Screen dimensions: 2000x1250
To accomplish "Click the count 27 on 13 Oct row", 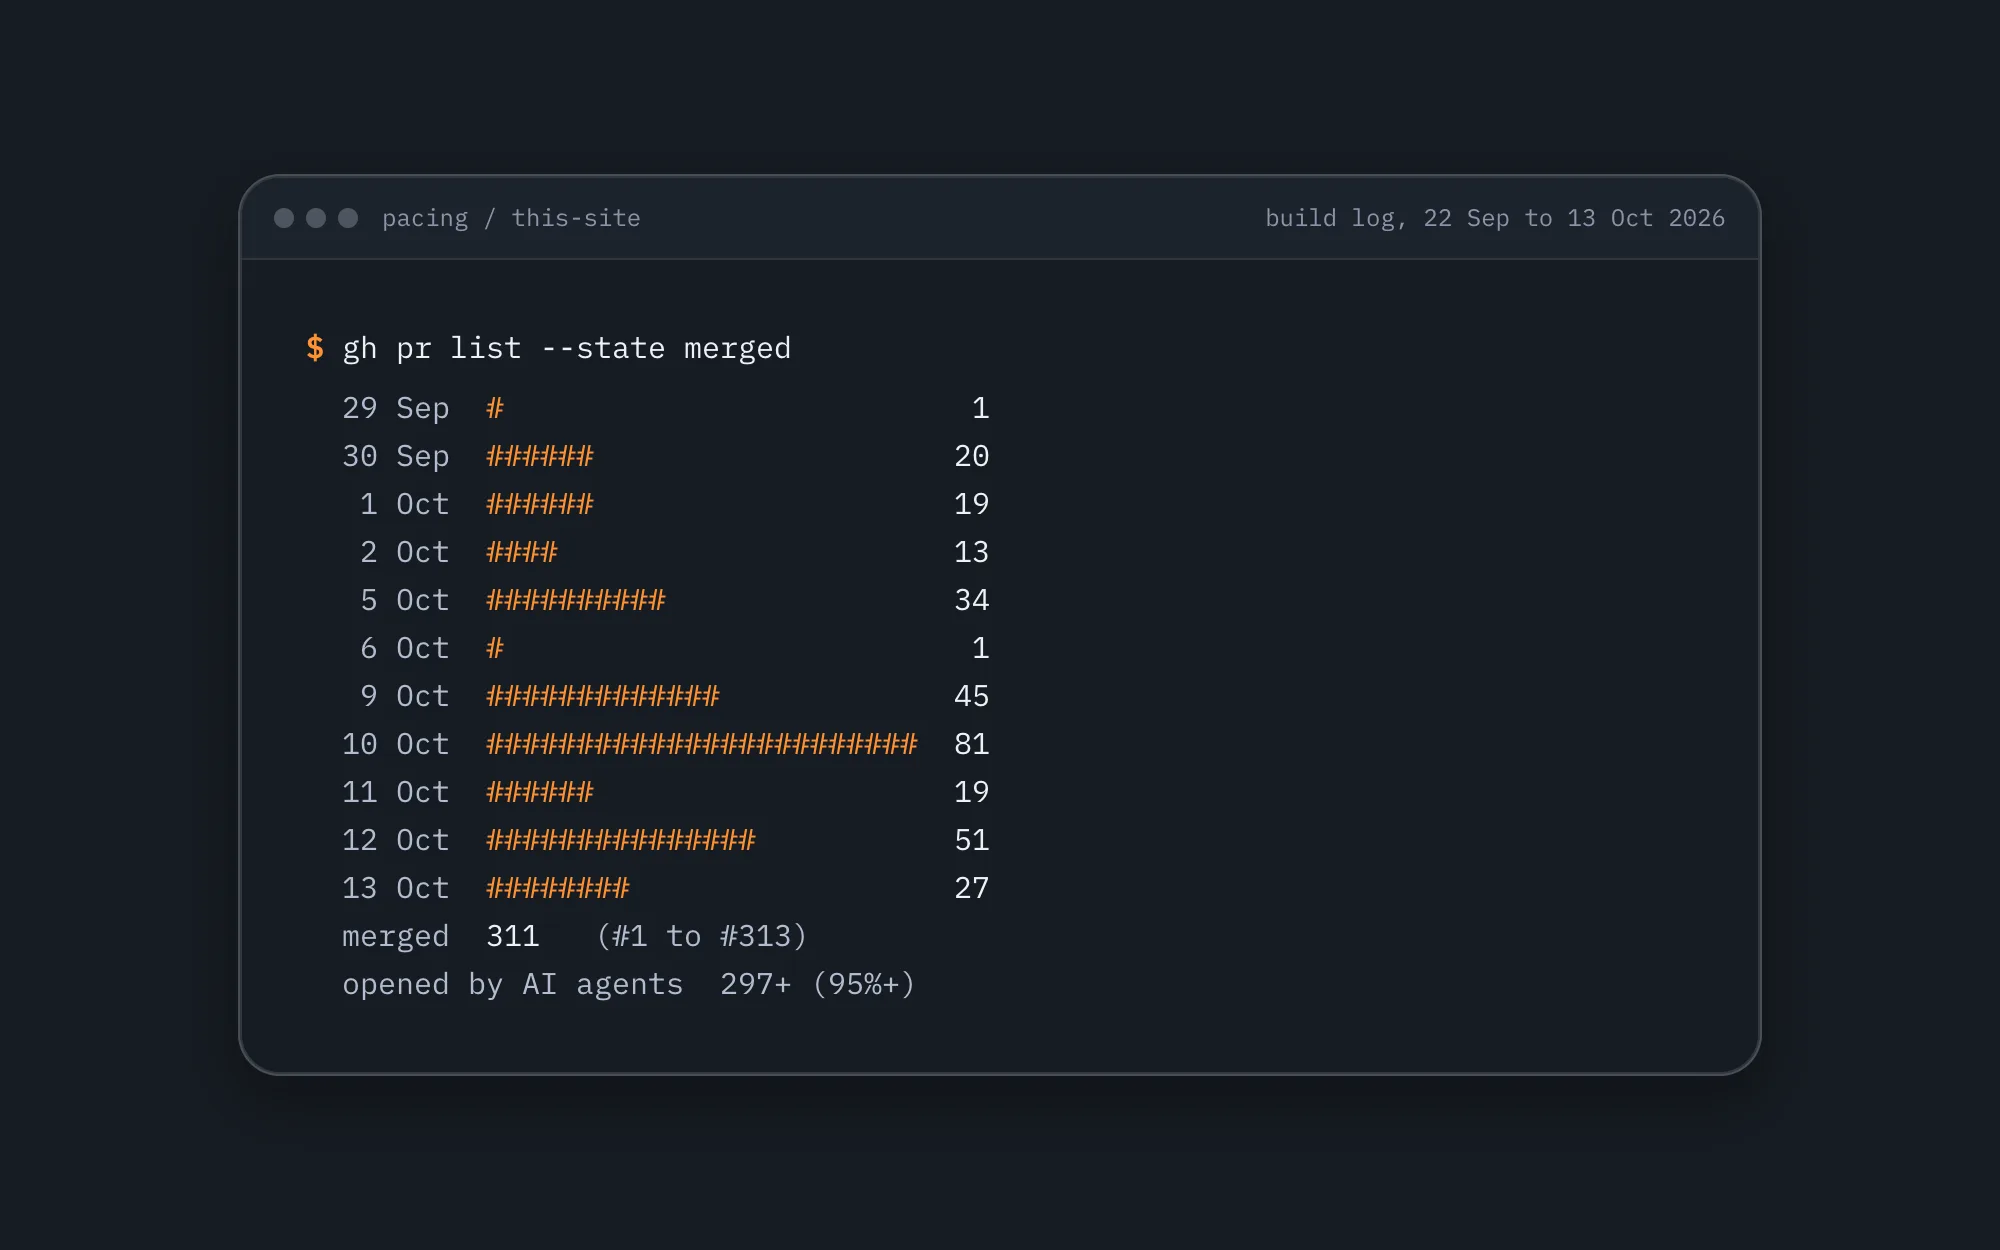I will click(x=972, y=888).
